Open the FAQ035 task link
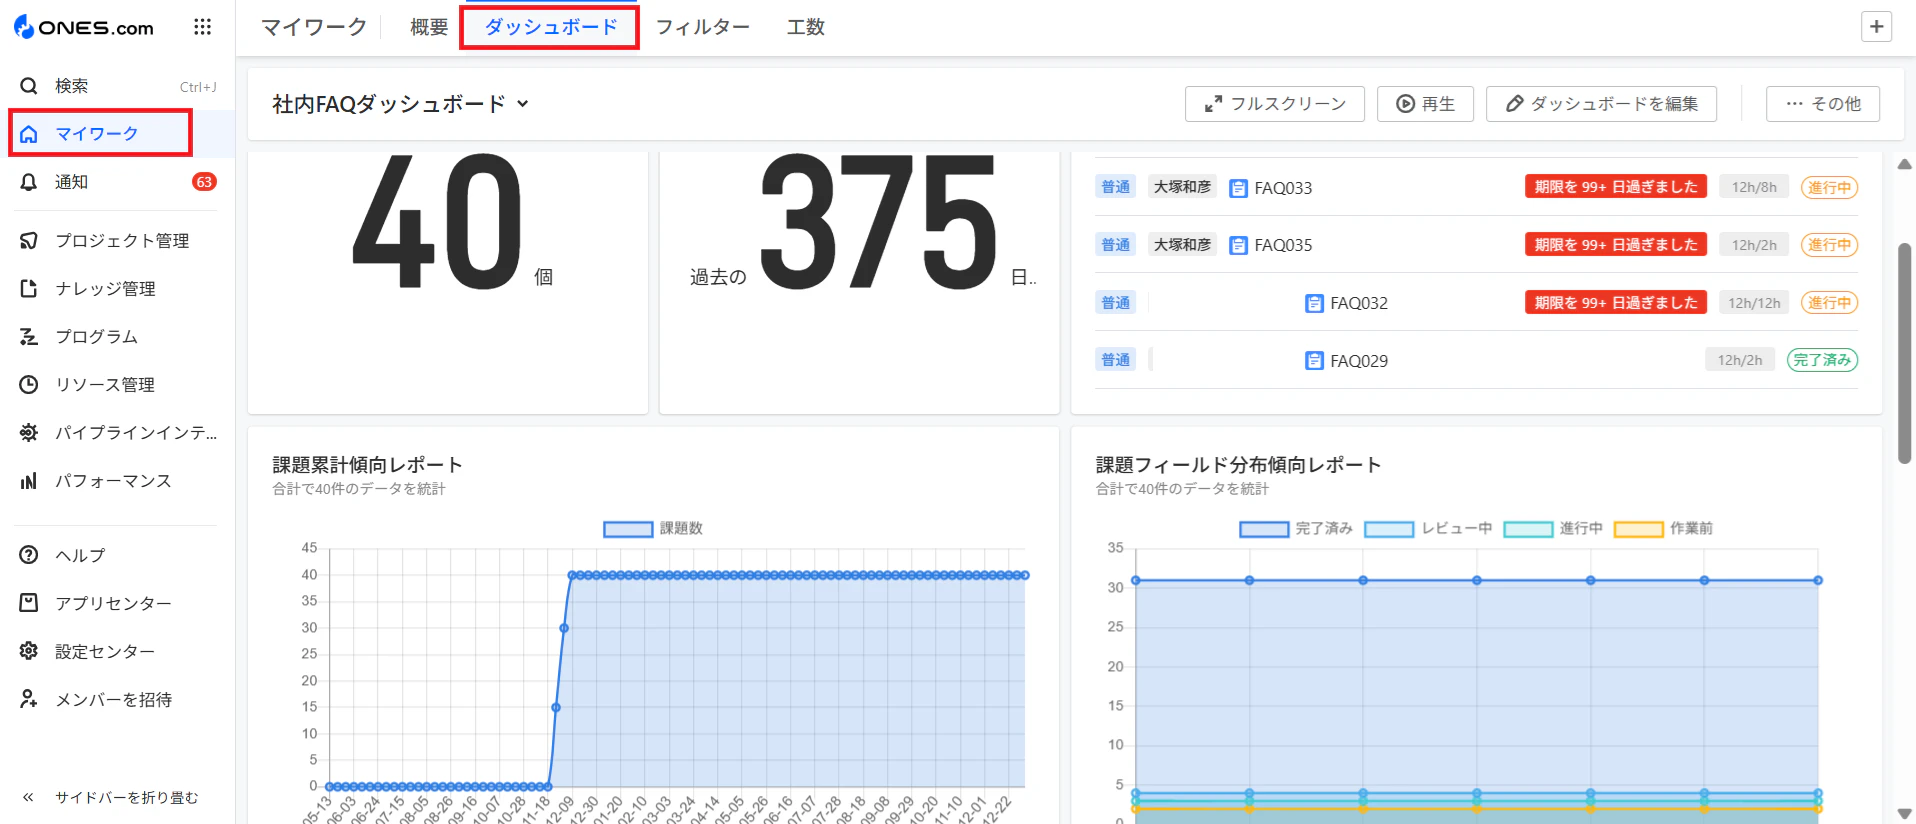The image size is (1916, 824). (x=1283, y=245)
